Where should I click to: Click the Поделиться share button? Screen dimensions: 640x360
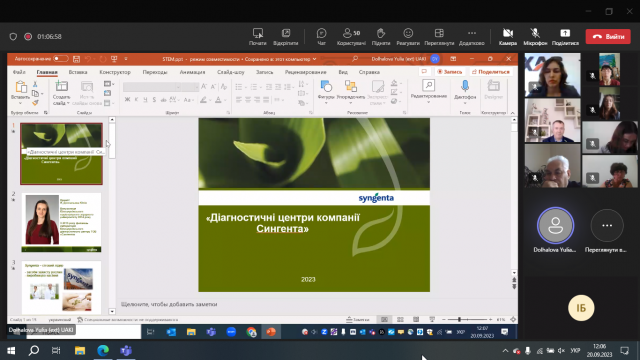click(x=491, y=72)
